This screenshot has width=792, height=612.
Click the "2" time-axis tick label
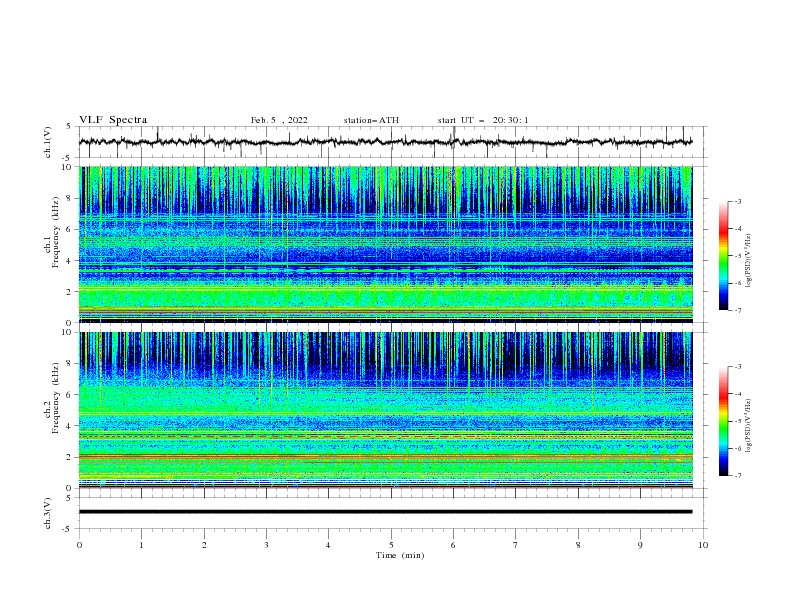click(x=204, y=545)
